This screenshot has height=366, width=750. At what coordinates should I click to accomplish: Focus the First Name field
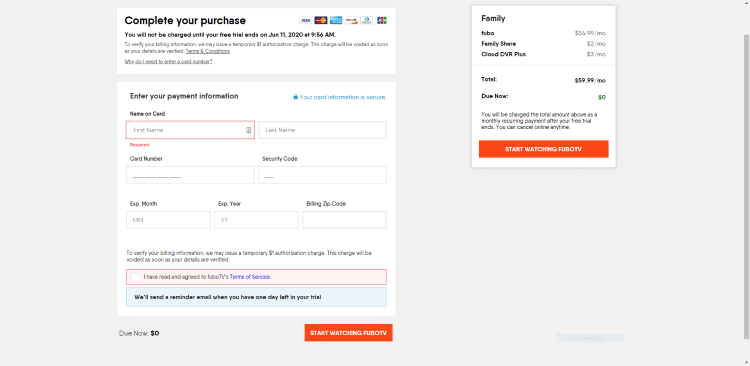pos(190,130)
